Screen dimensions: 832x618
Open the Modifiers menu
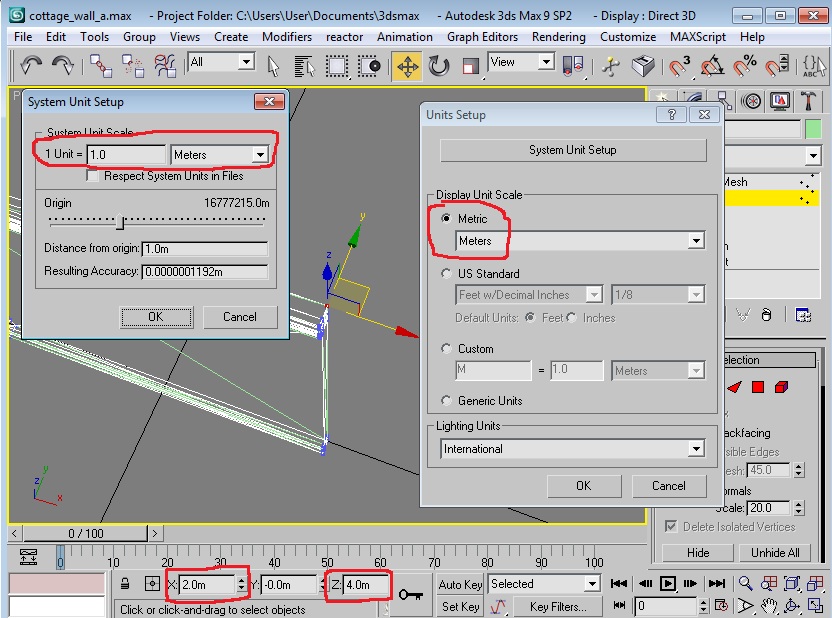click(x=287, y=37)
